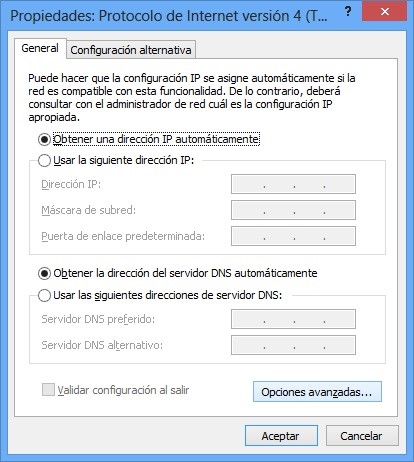The image size is (414, 462).
Task: Click the Máscara de subred field
Action: [x=293, y=210]
